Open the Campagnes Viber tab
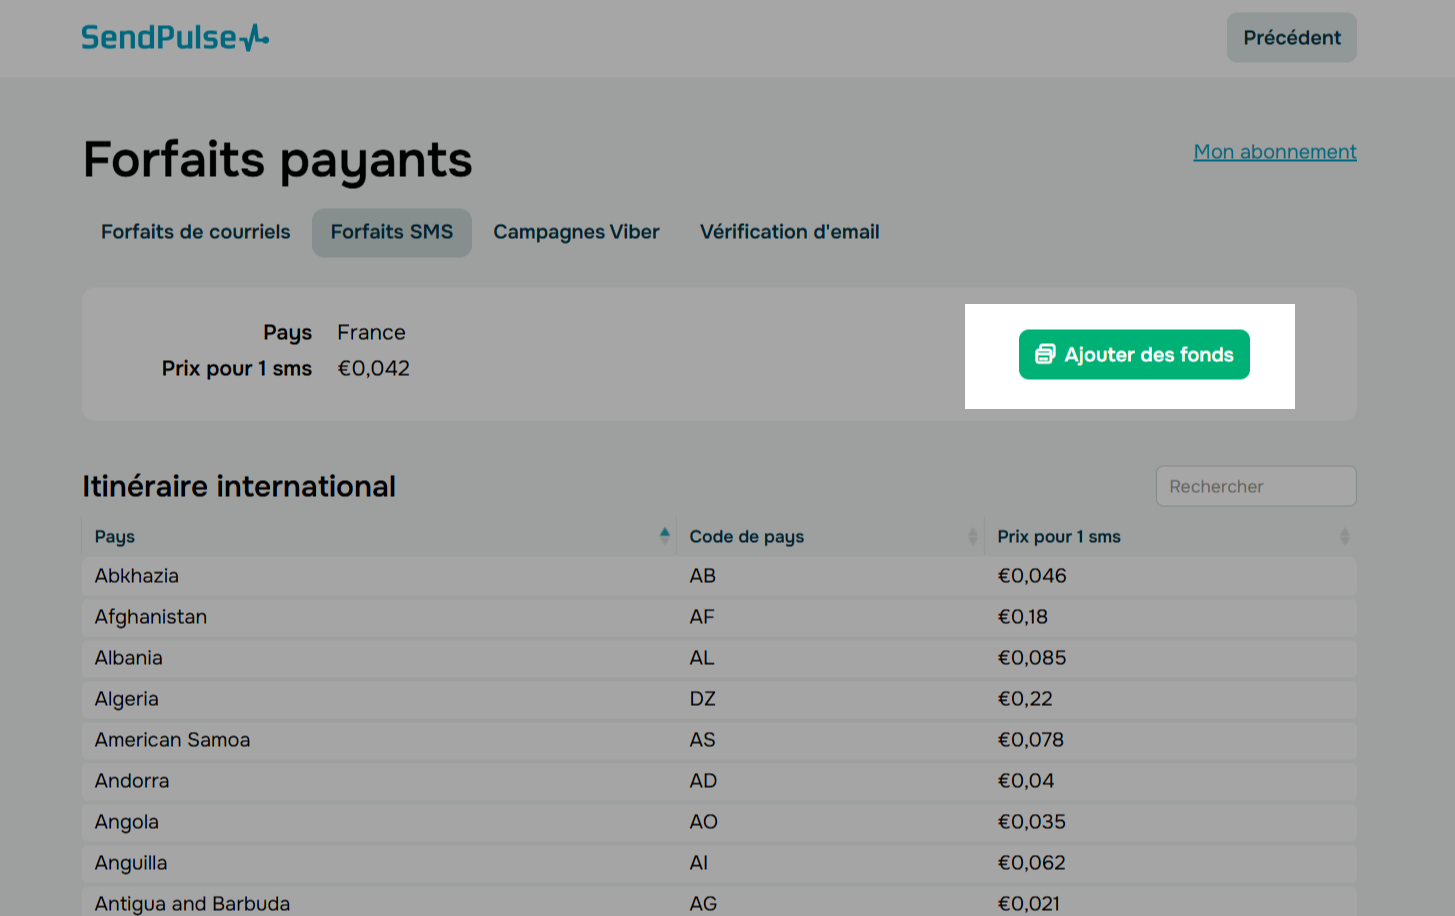The image size is (1455, 916). coord(576,232)
